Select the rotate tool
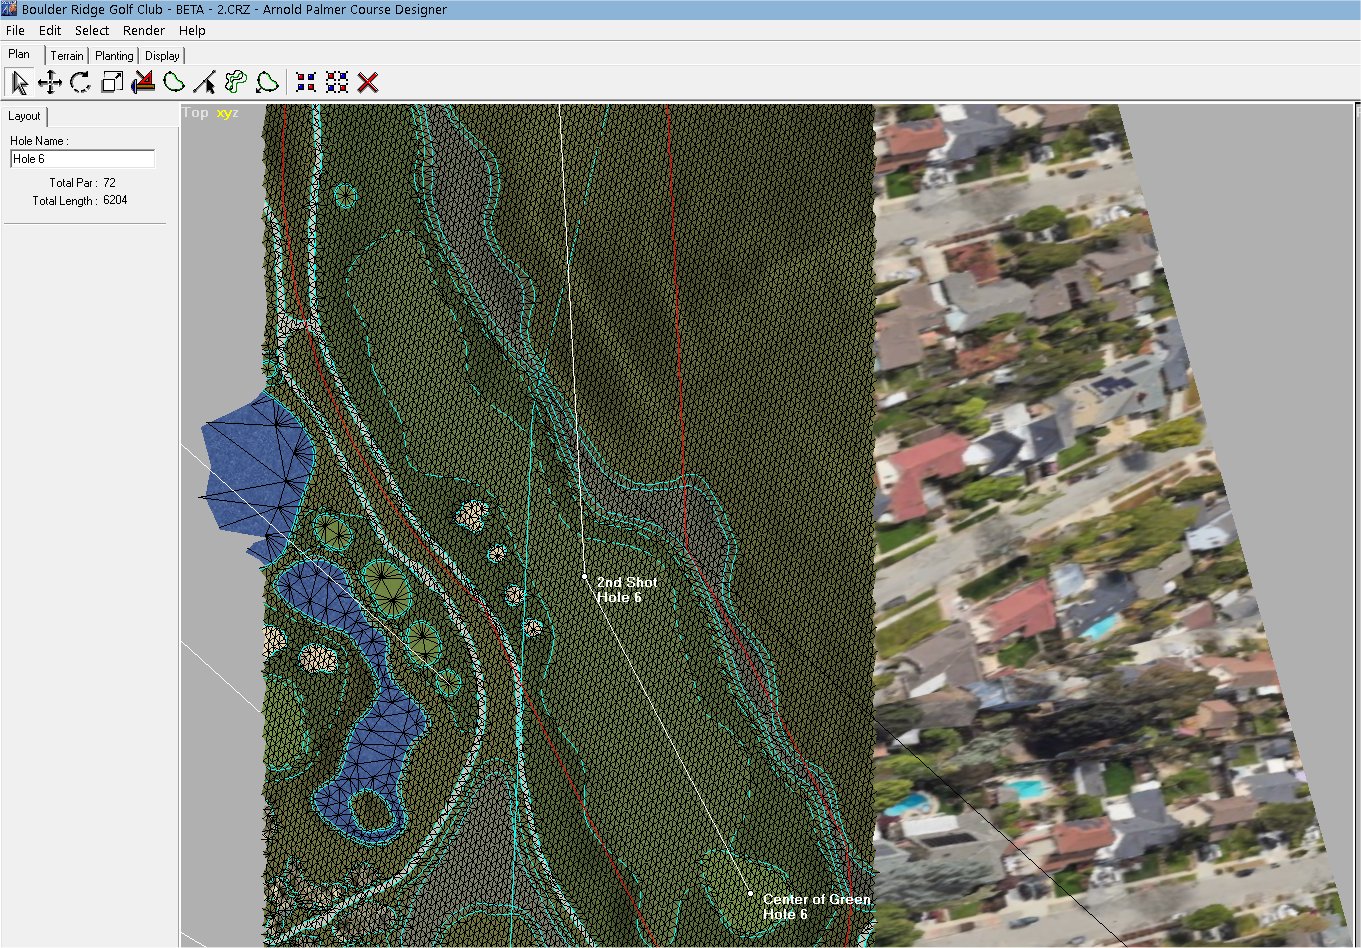1361x948 pixels. click(80, 82)
